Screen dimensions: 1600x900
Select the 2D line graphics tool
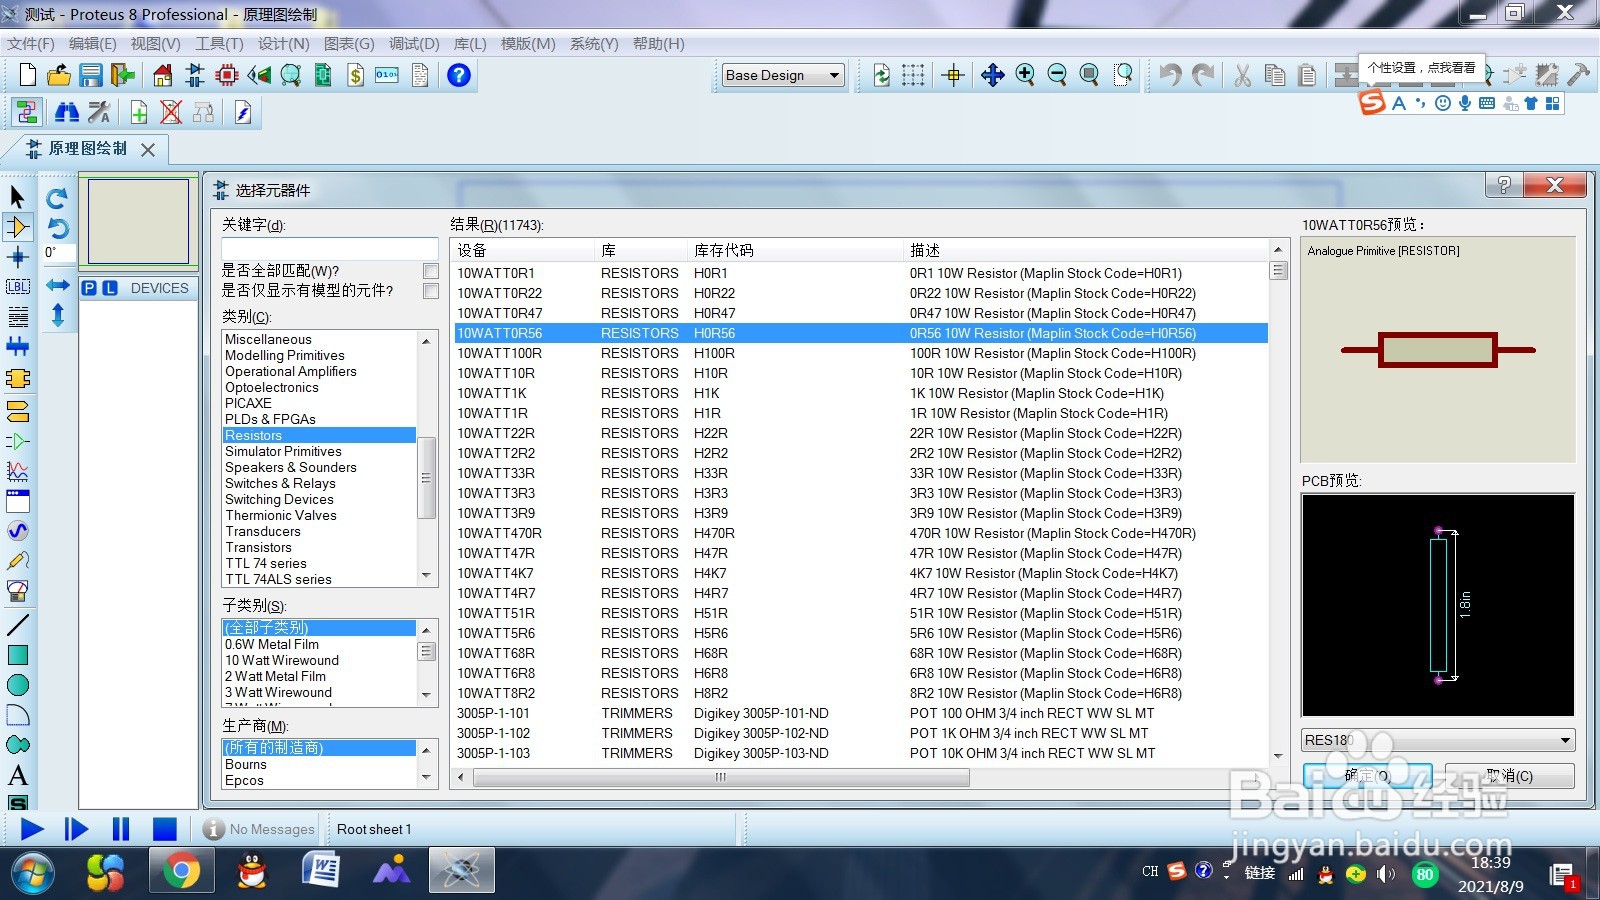click(17, 625)
